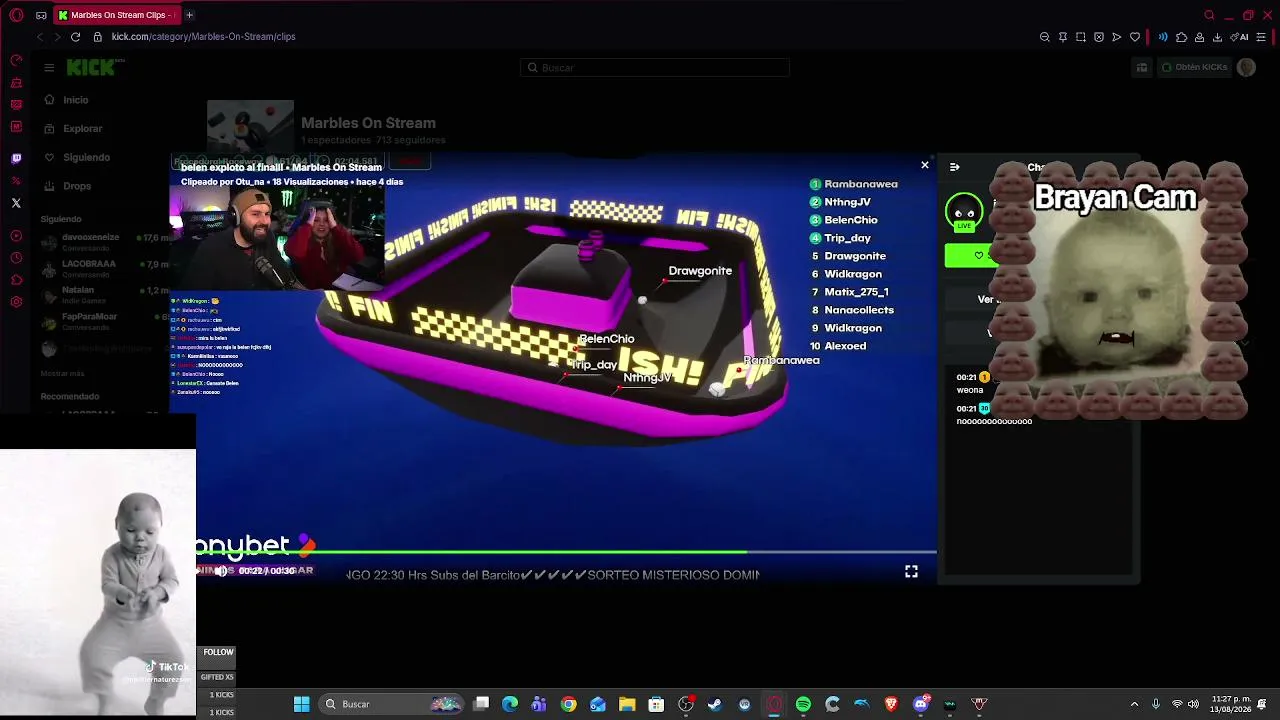
Task: Click the zoom out icon in address bar
Action: click(1045, 37)
